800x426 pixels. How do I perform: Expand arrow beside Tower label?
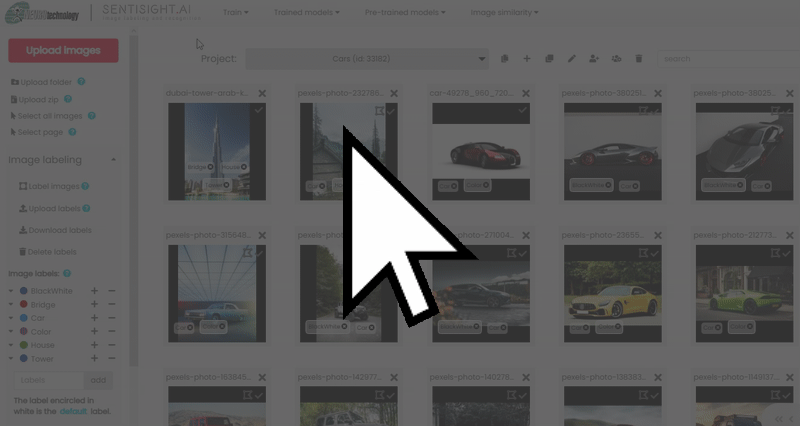[x=11, y=359]
